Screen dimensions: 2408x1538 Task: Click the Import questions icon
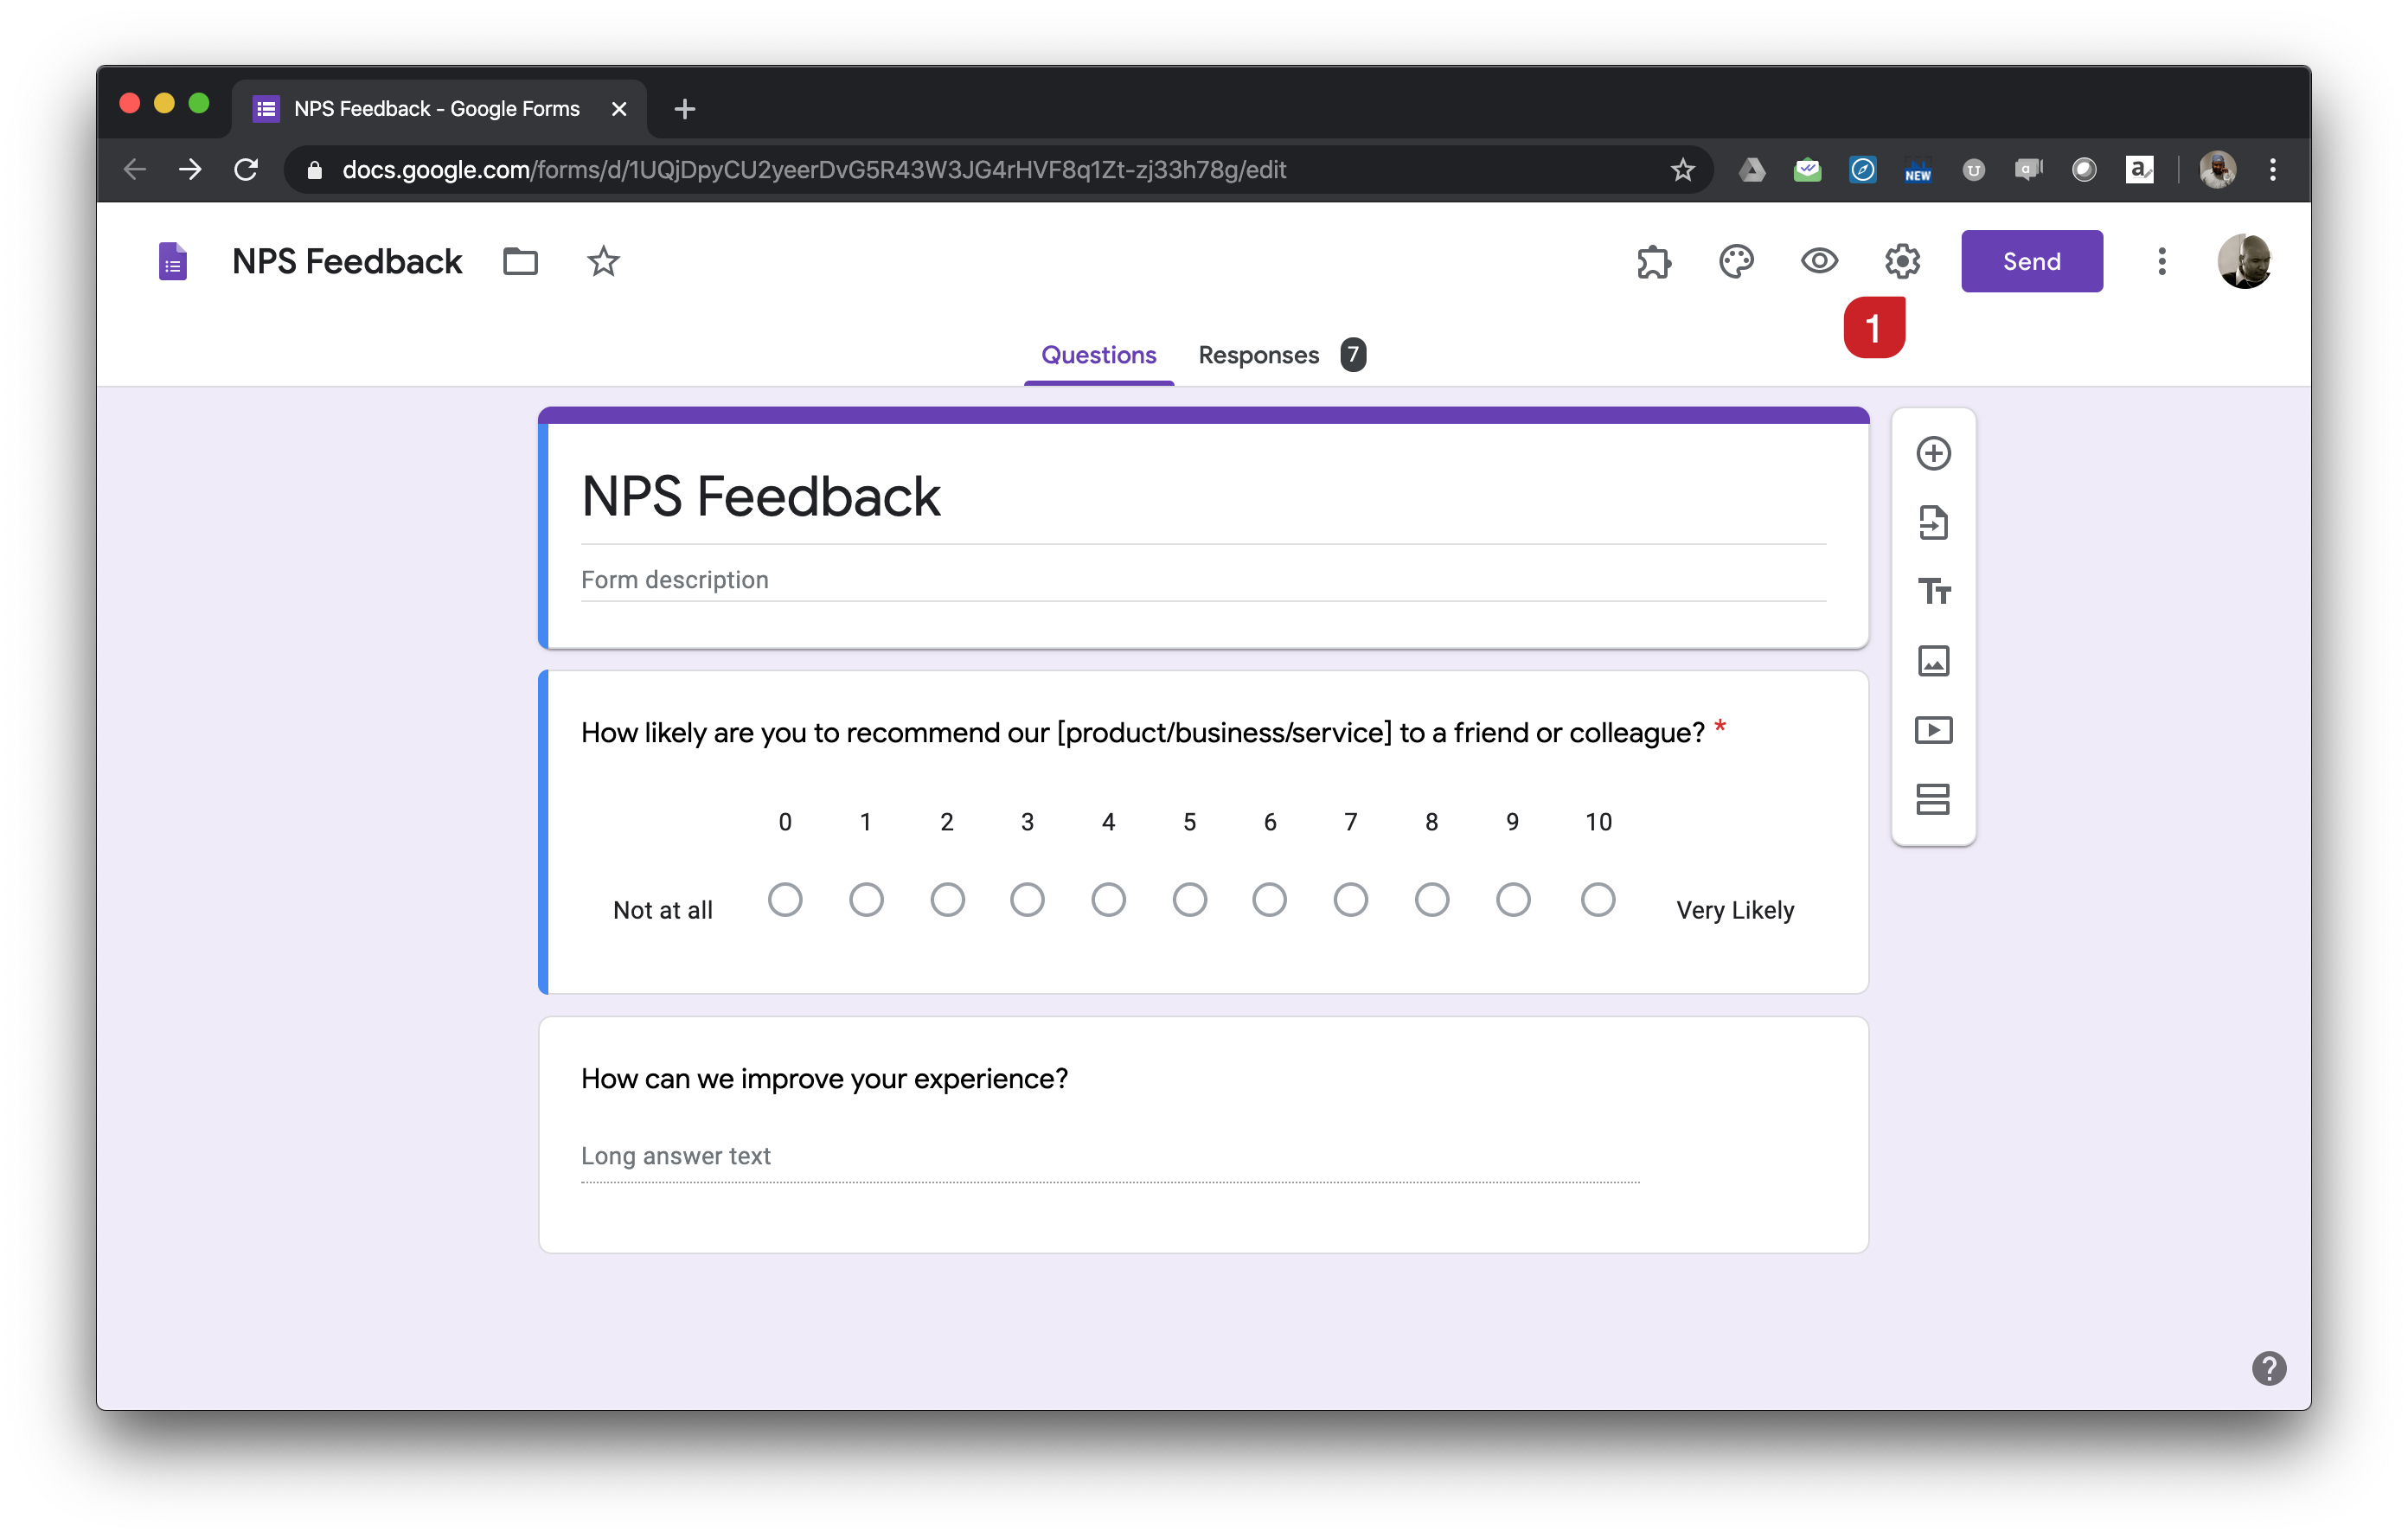1933,522
